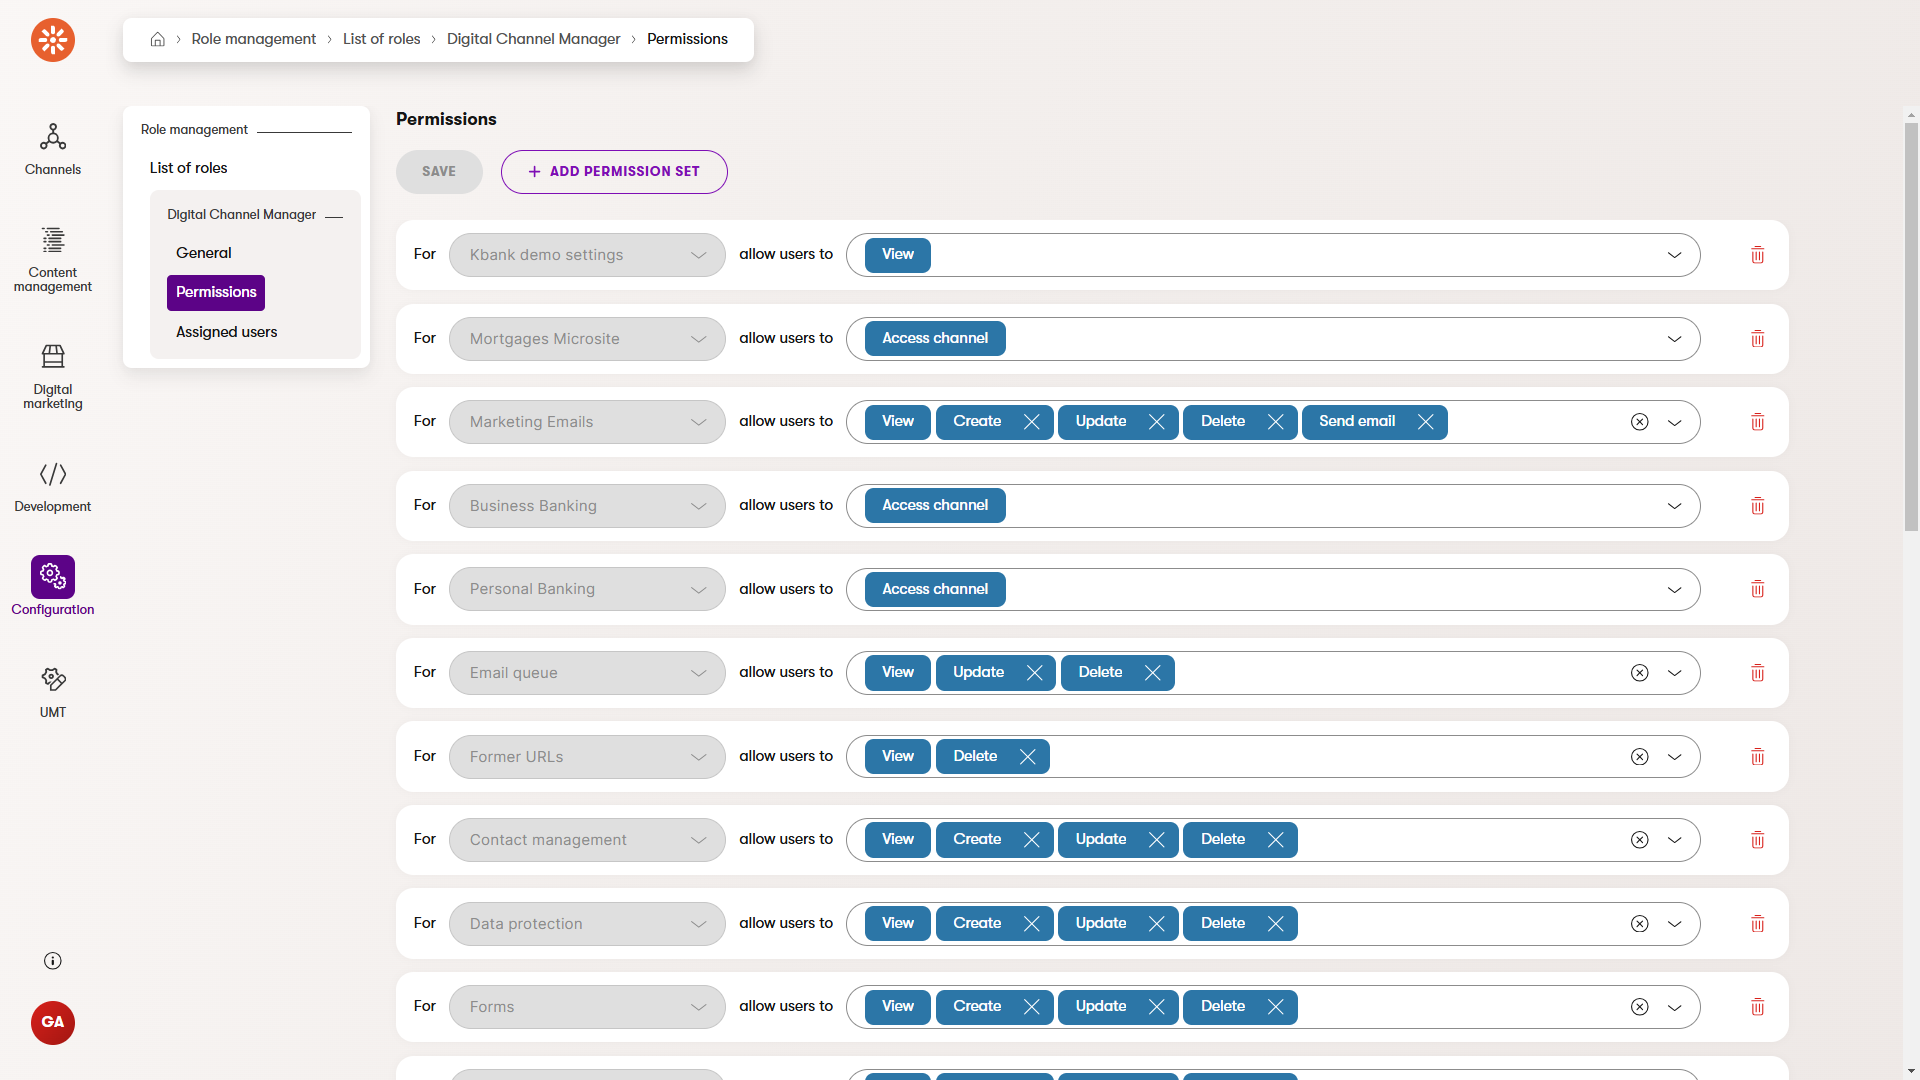
Task: Delete the Marketing Emails permission set
Action: 1757,422
